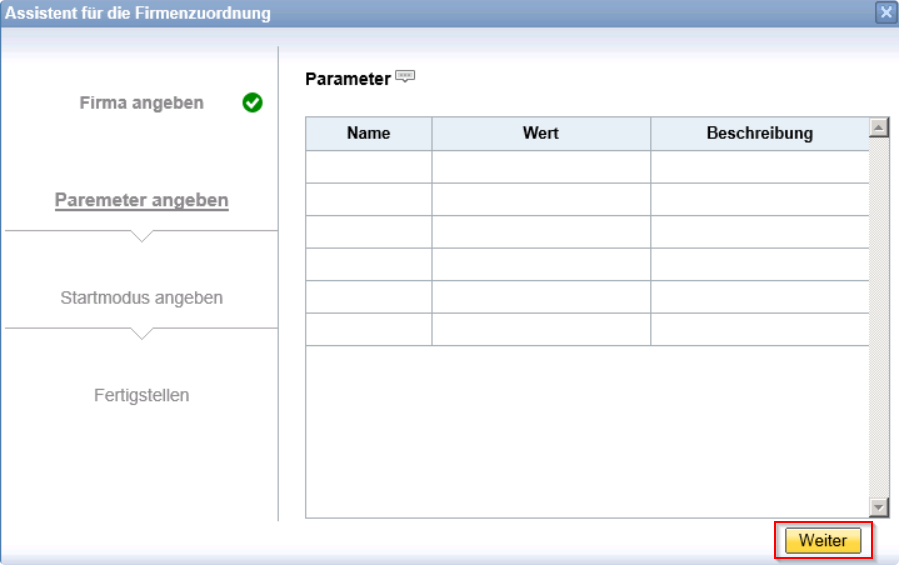Click the Weiter button
The width and height of the screenshot is (899, 565).
(823, 540)
